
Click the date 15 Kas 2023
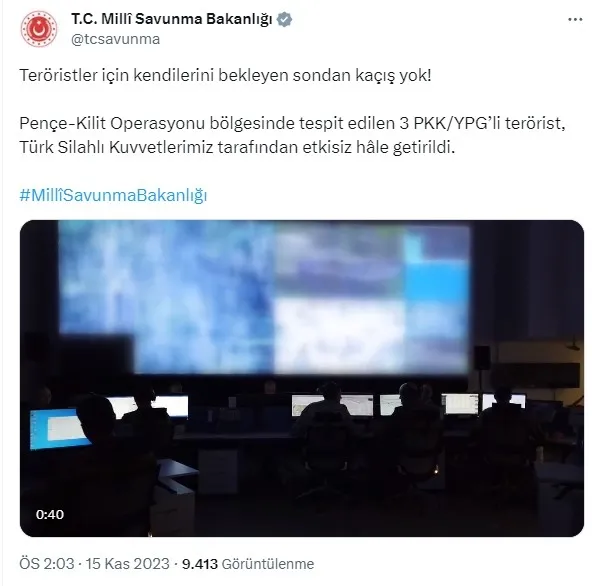(x=127, y=564)
